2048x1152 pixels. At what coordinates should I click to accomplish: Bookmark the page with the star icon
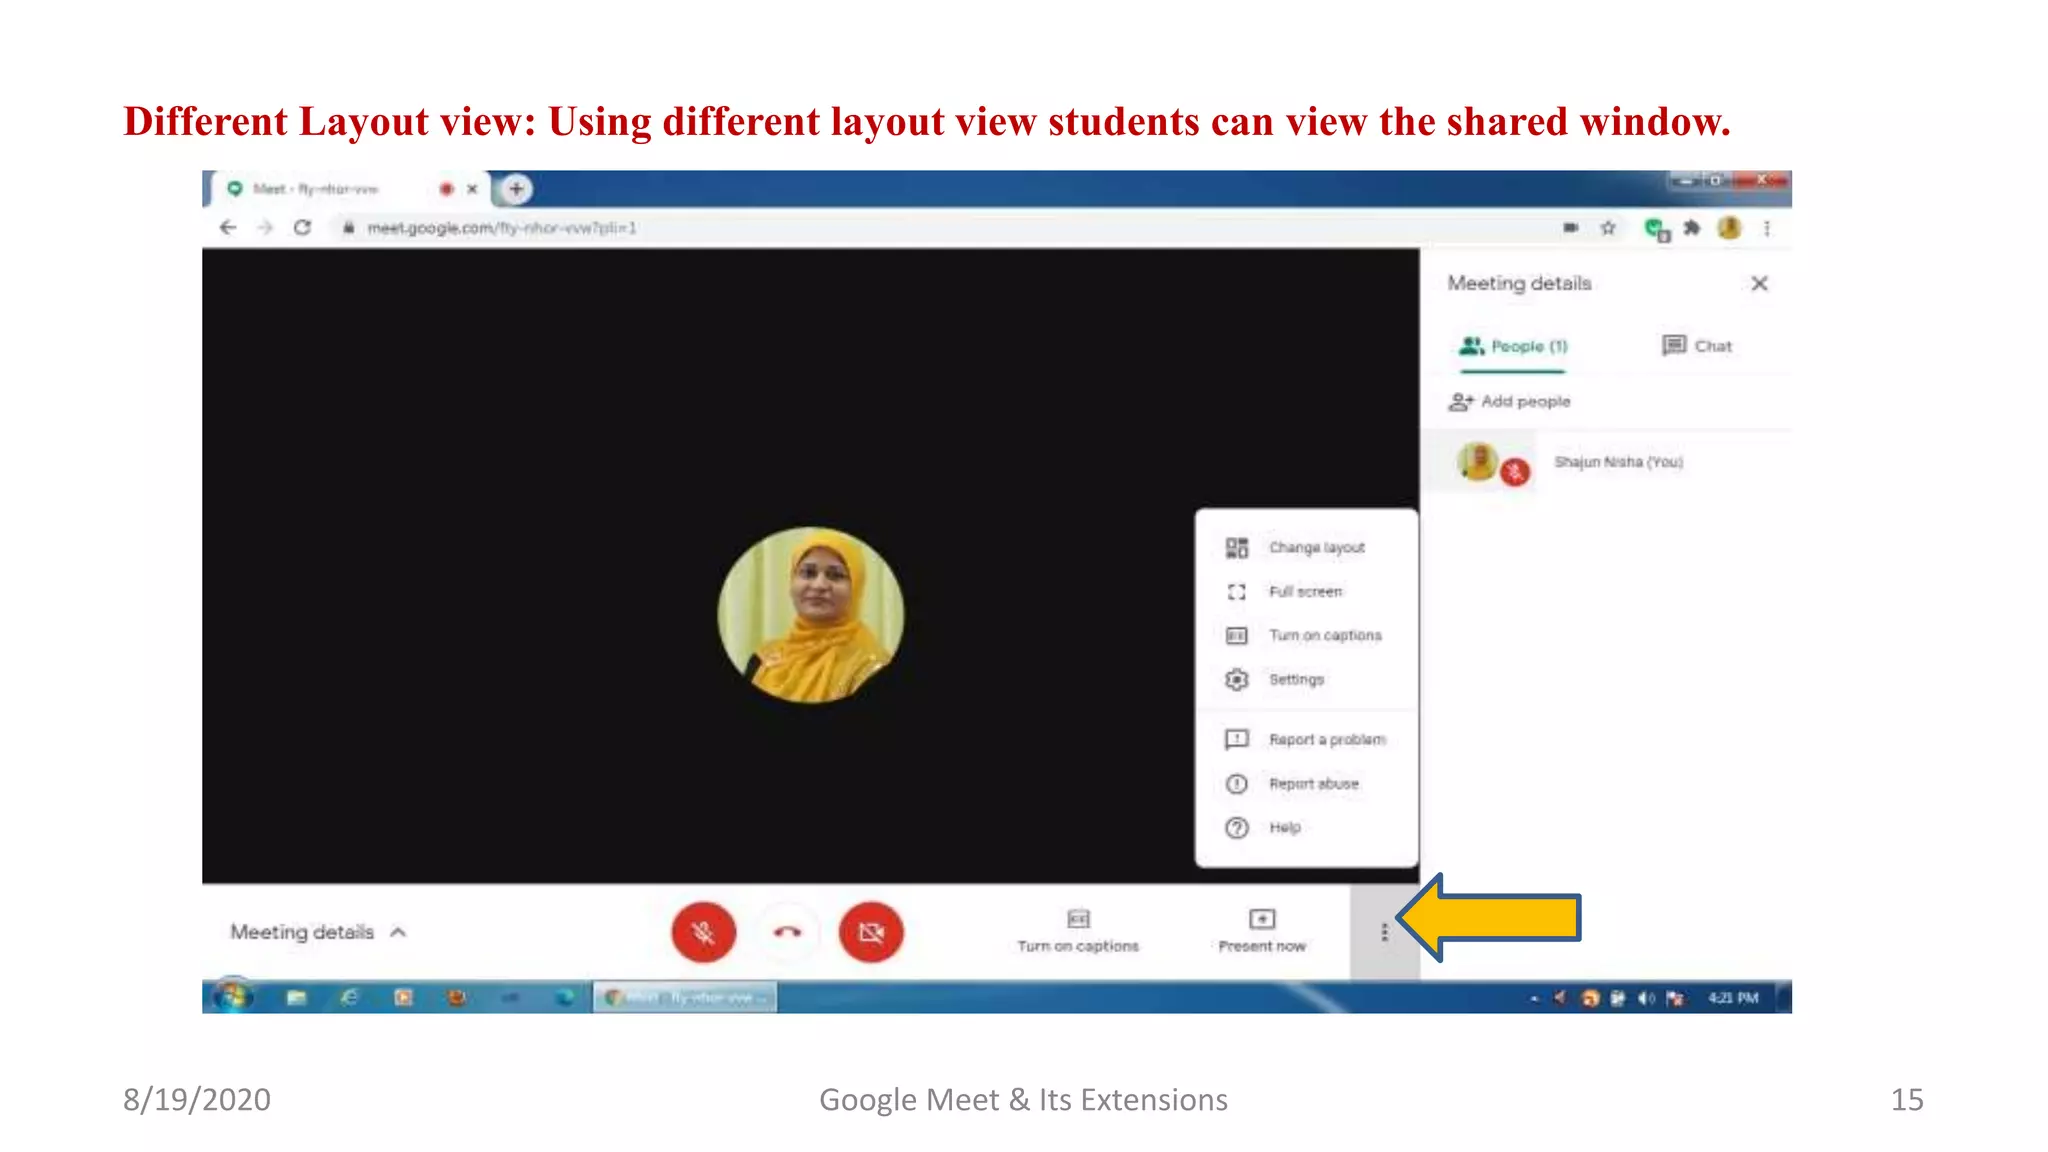1608,228
